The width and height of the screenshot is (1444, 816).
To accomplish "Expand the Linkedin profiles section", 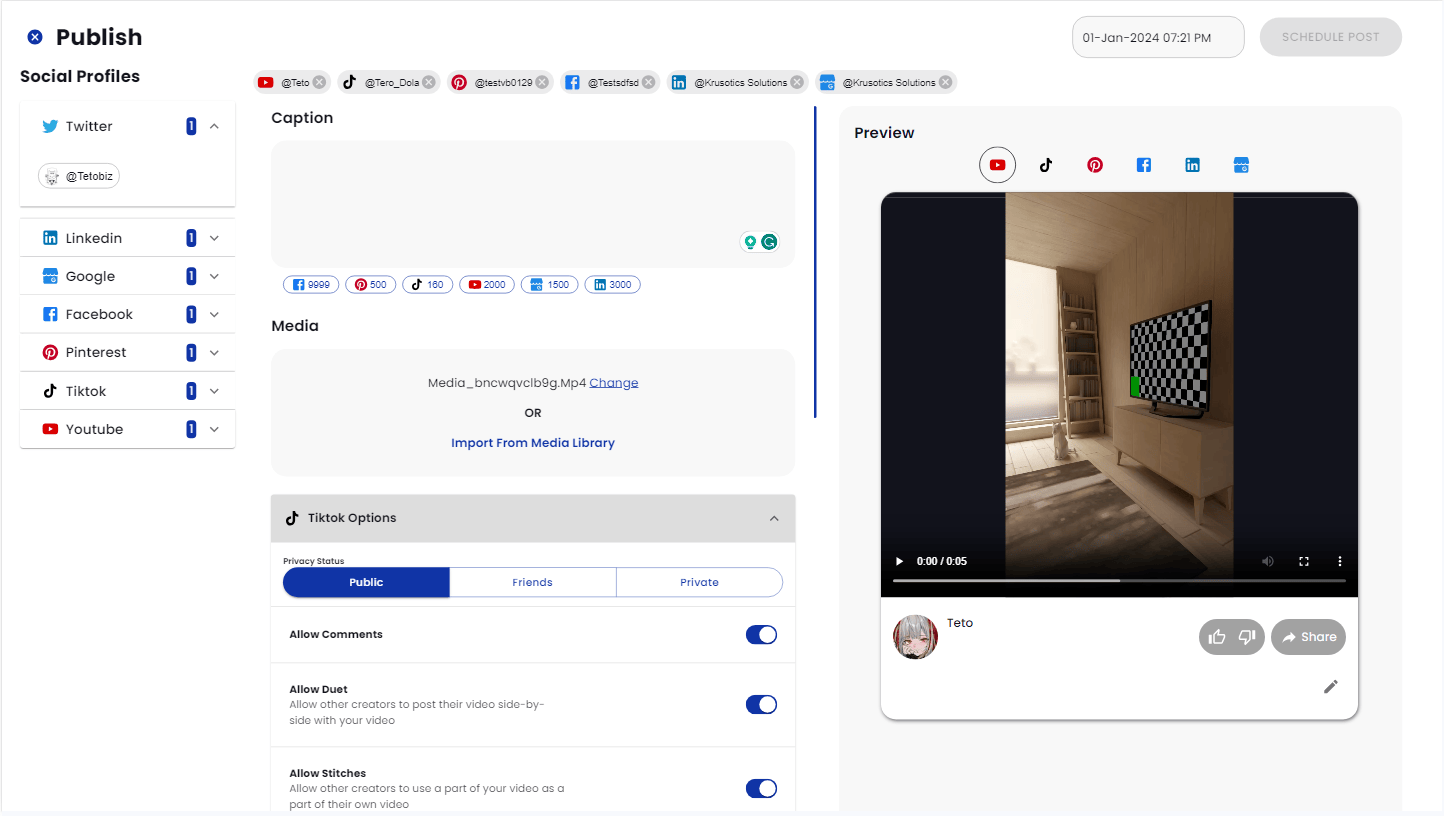I will coord(214,238).
